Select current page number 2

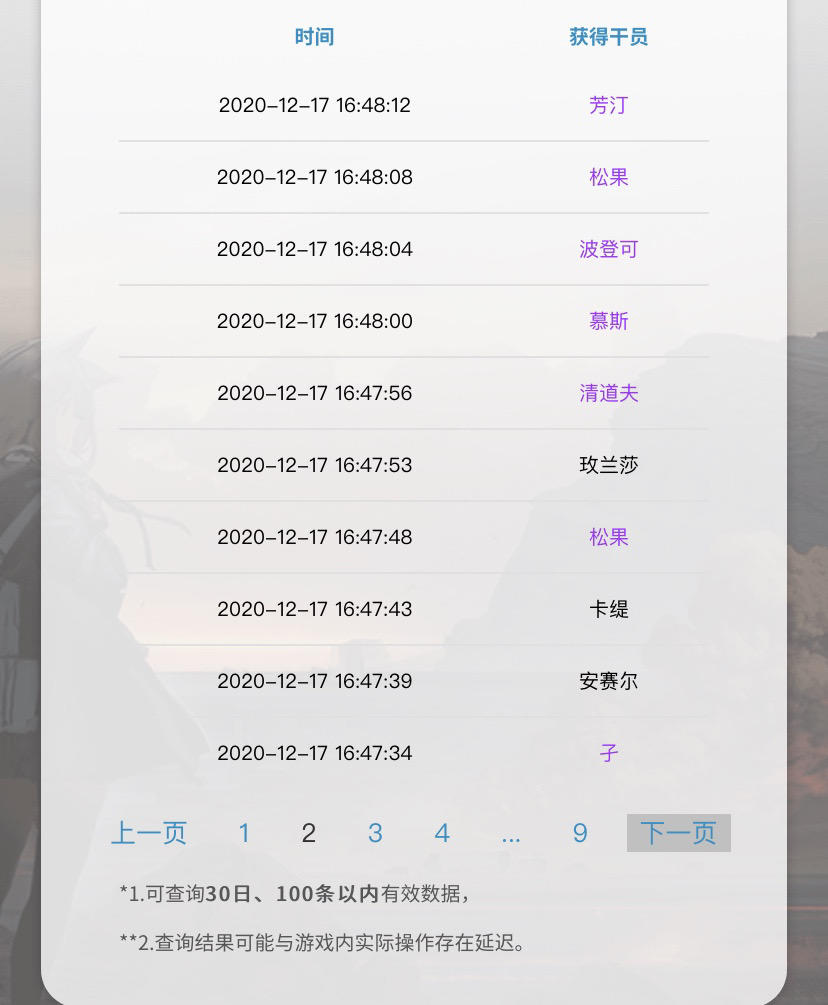point(309,833)
